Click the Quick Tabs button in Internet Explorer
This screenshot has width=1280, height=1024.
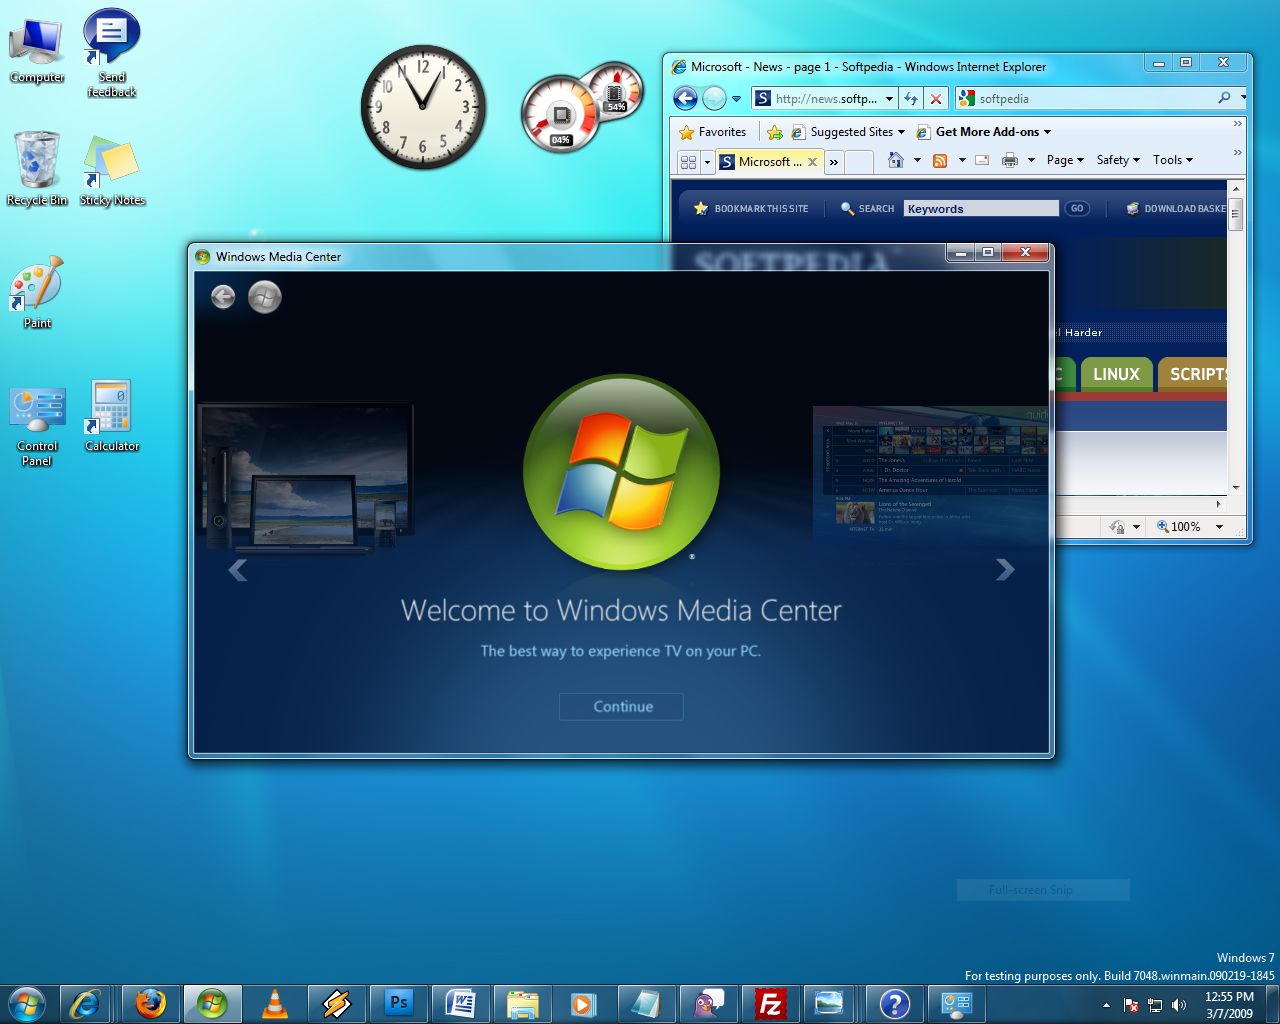pos(688,161)
